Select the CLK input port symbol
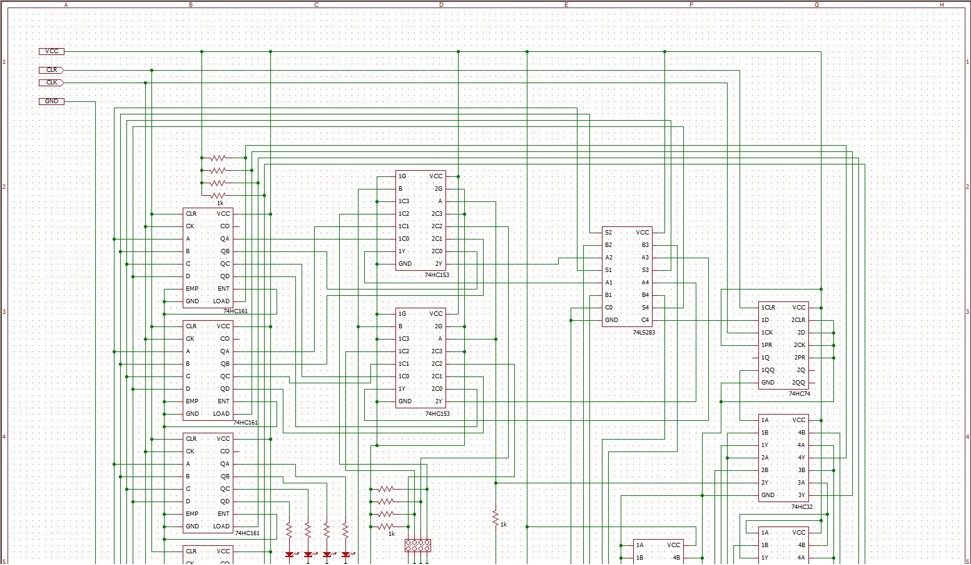Image resolution: width=971 pixels, height=565 pixels. 52,83
